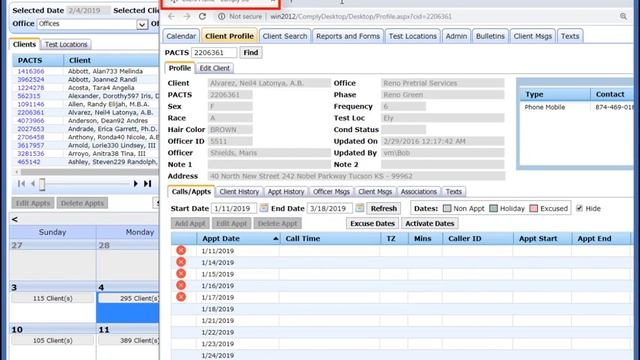Click the Holiday color legend box
This screenshot has width=640, height=360.
click(x=493, y=209)
